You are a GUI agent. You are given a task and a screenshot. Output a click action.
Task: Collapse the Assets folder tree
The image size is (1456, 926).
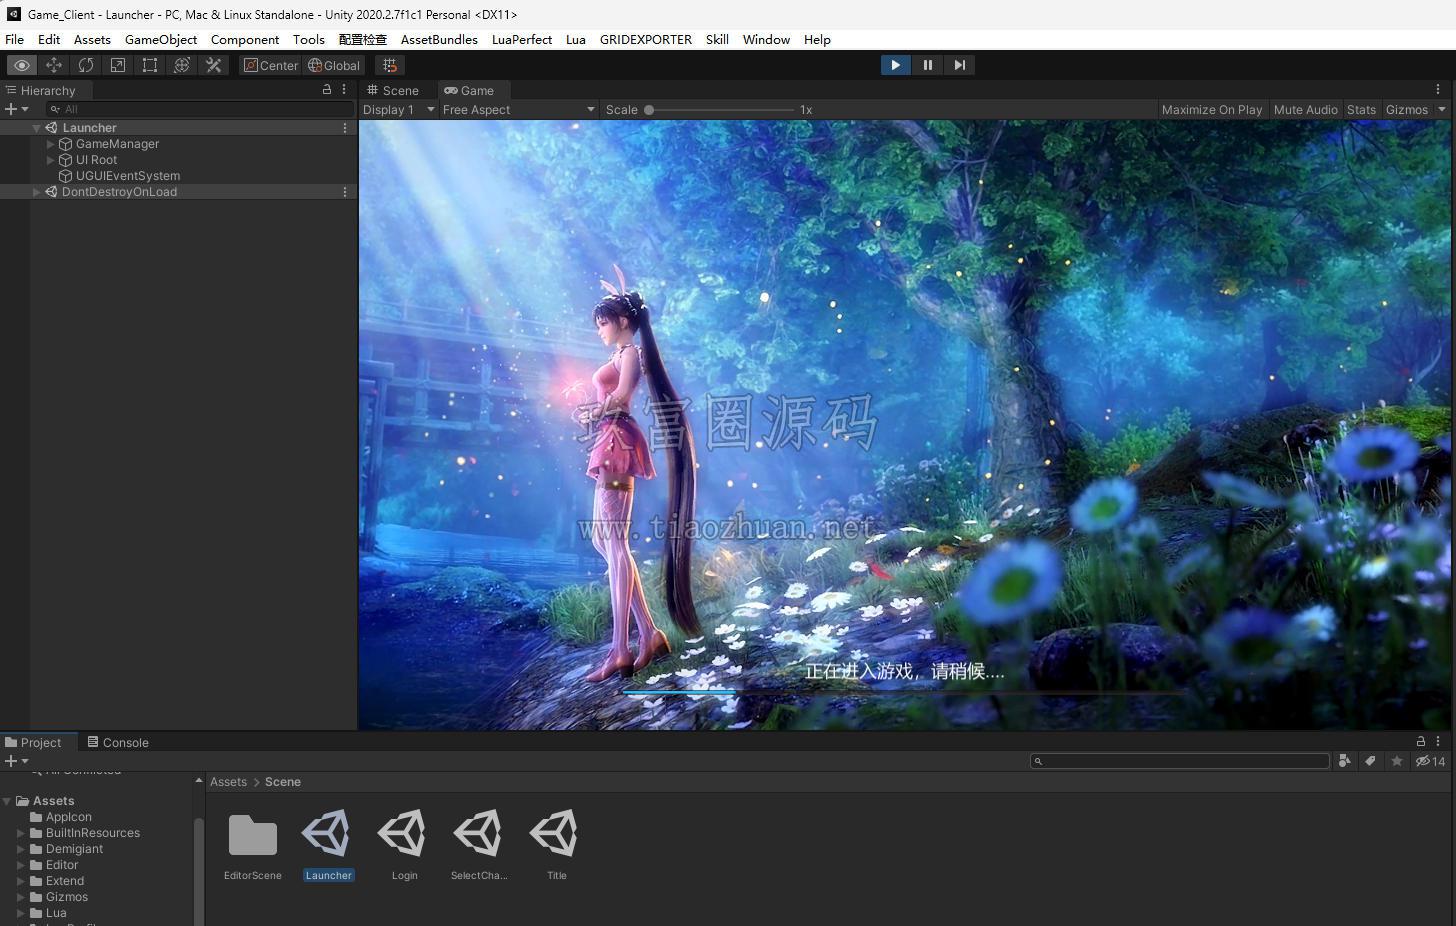(7, 801)
